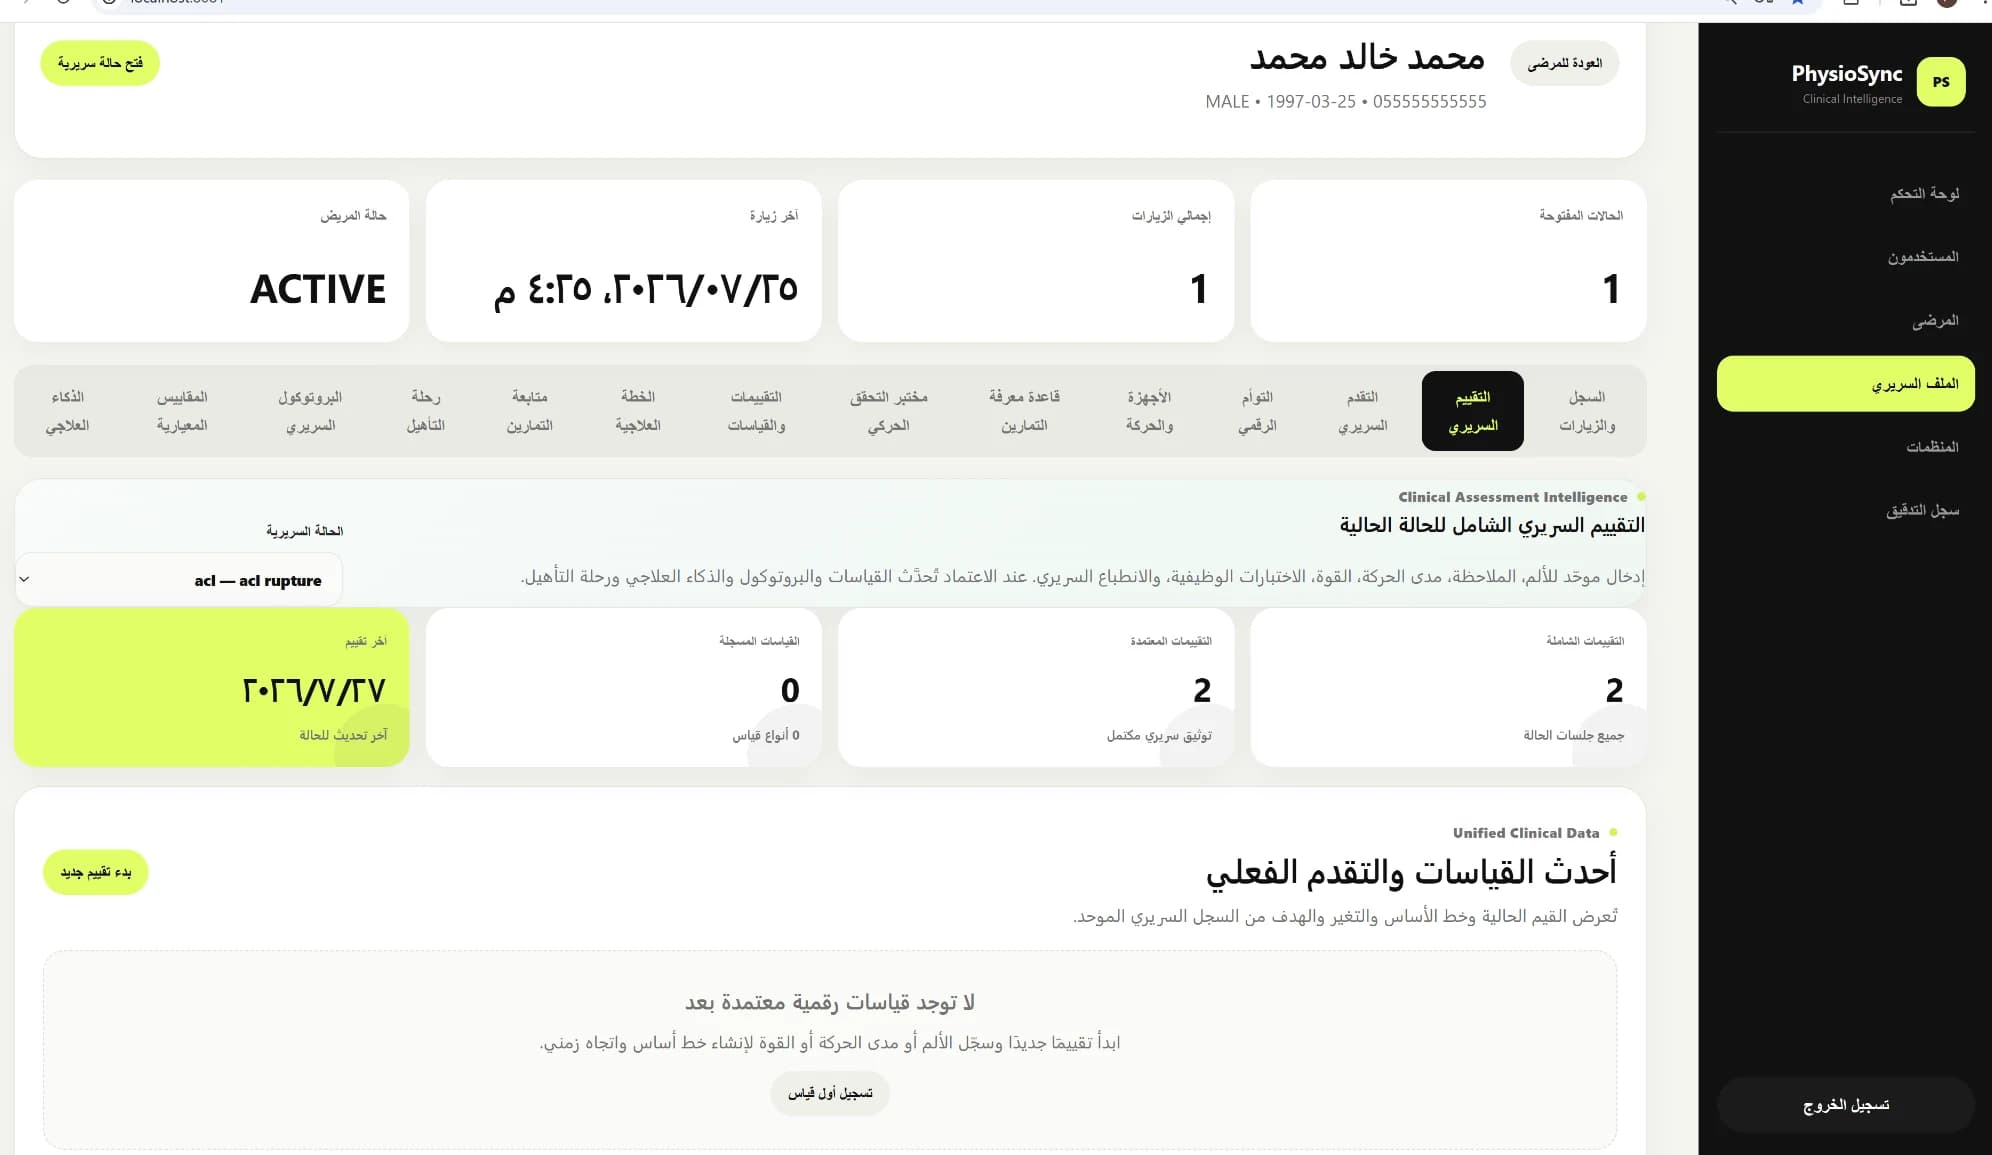Open the لوحة التحكم sidebar item
This screenshot has height=1155, width=1992.
pyautogui.click(x=1924, y=194)
